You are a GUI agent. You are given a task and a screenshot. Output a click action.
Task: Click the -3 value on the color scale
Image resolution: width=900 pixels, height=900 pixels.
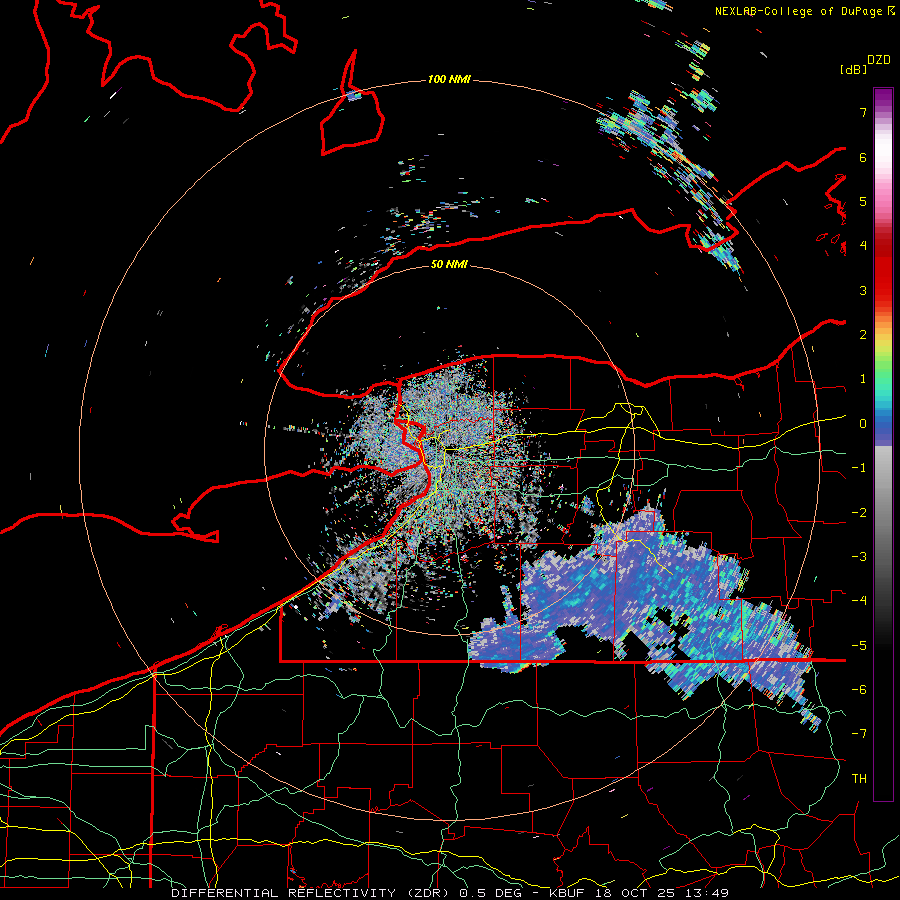[x=859, y=557]
